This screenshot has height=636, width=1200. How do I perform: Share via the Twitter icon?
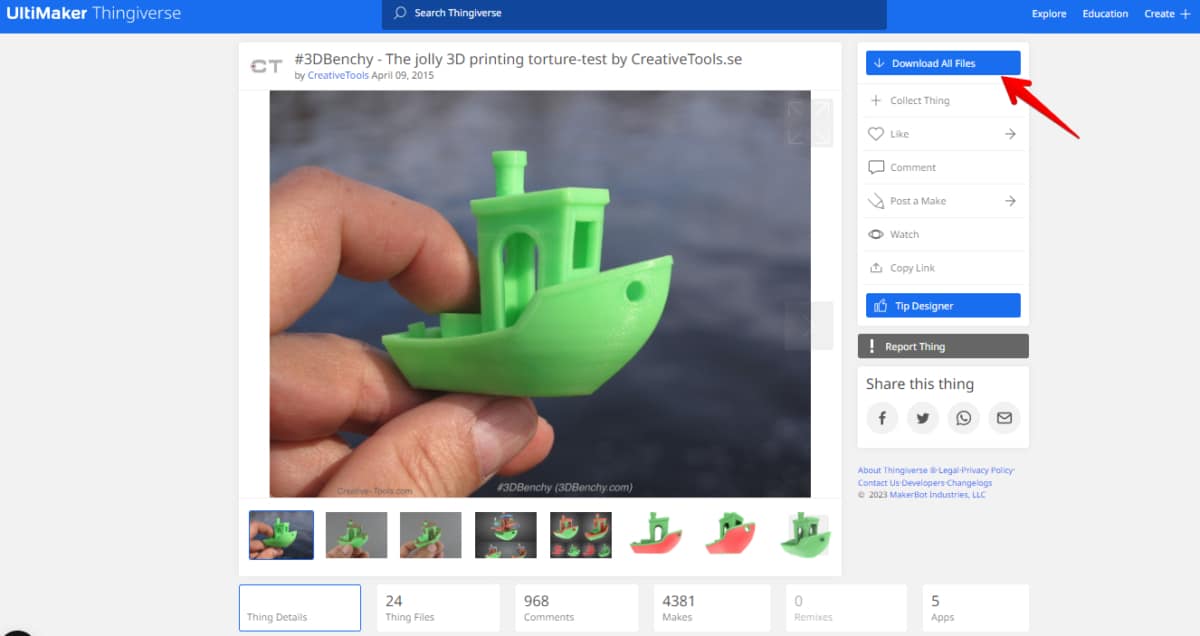922,418
